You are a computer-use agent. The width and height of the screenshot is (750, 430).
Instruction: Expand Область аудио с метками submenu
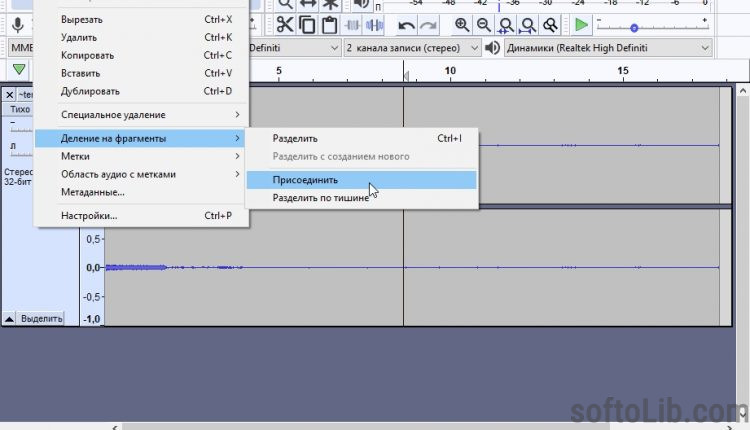coord(142,174)
